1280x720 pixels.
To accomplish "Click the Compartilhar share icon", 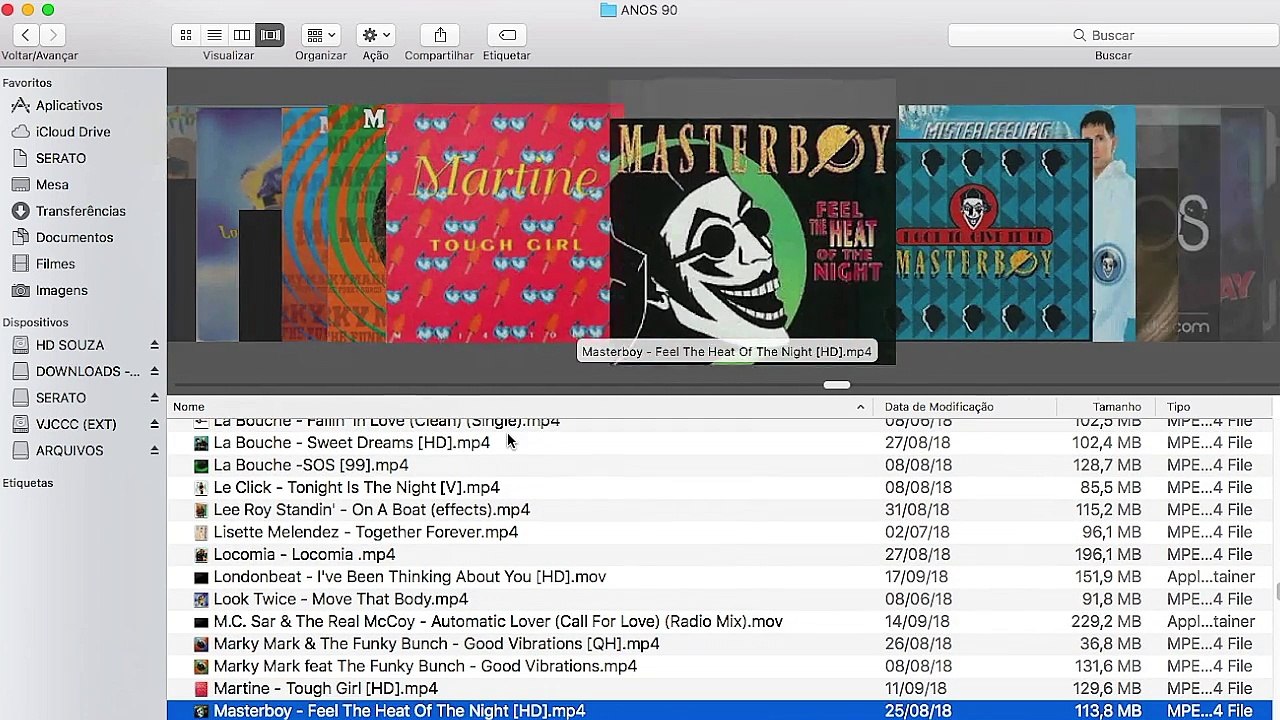I will pyautogui.click(x=440, y=35).
